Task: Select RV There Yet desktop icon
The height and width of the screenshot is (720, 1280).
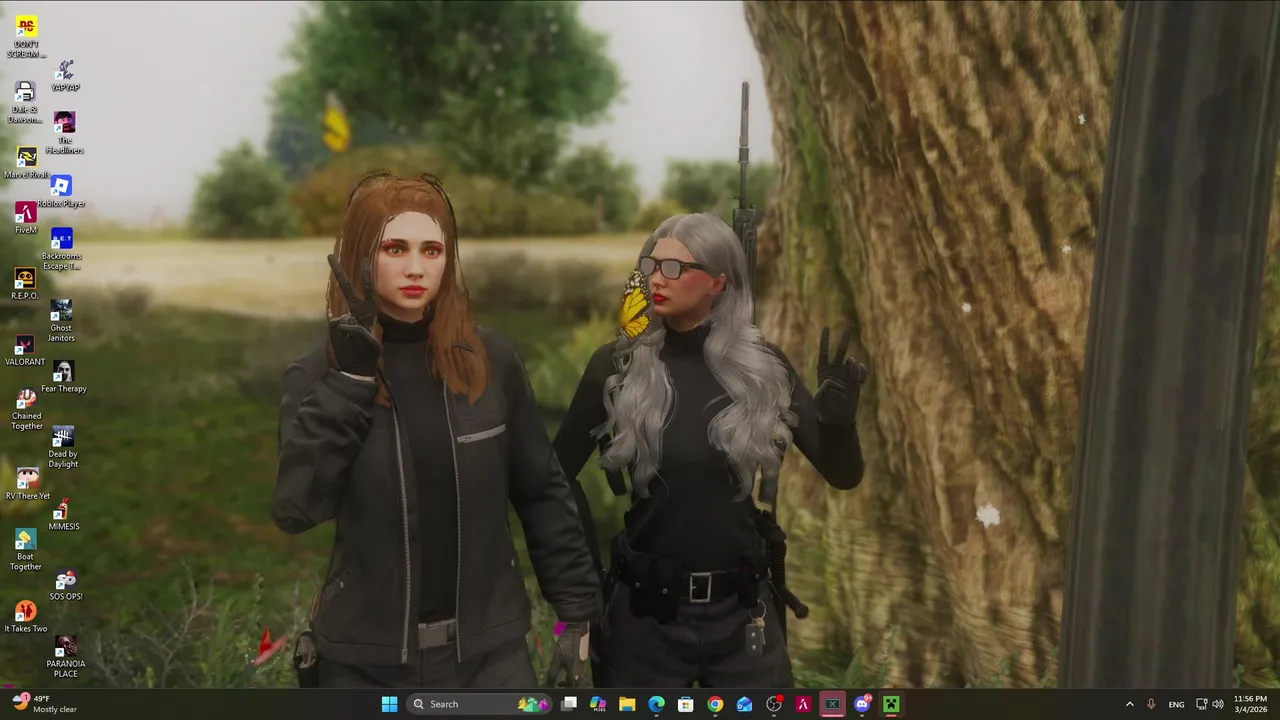Action: 27,484
